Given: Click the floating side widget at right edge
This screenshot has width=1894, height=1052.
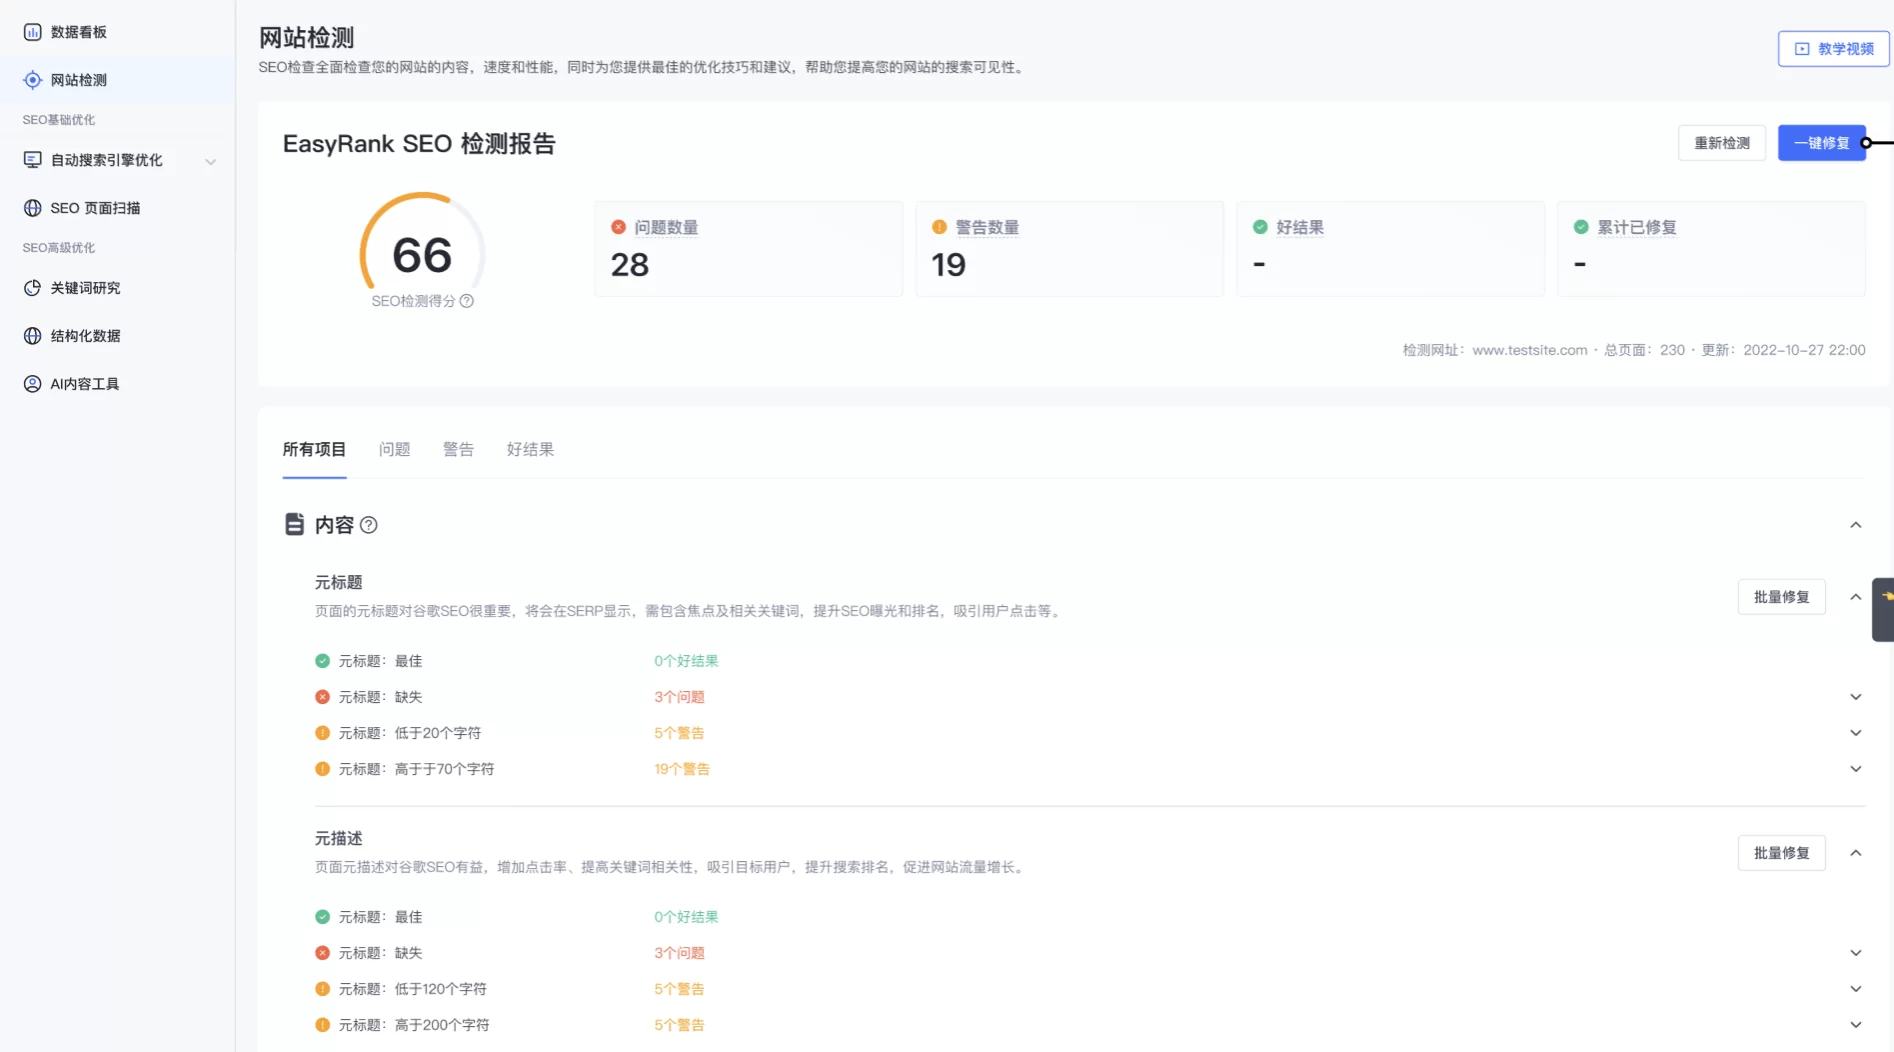Looking at the screenshot, I should (1883, 609).
